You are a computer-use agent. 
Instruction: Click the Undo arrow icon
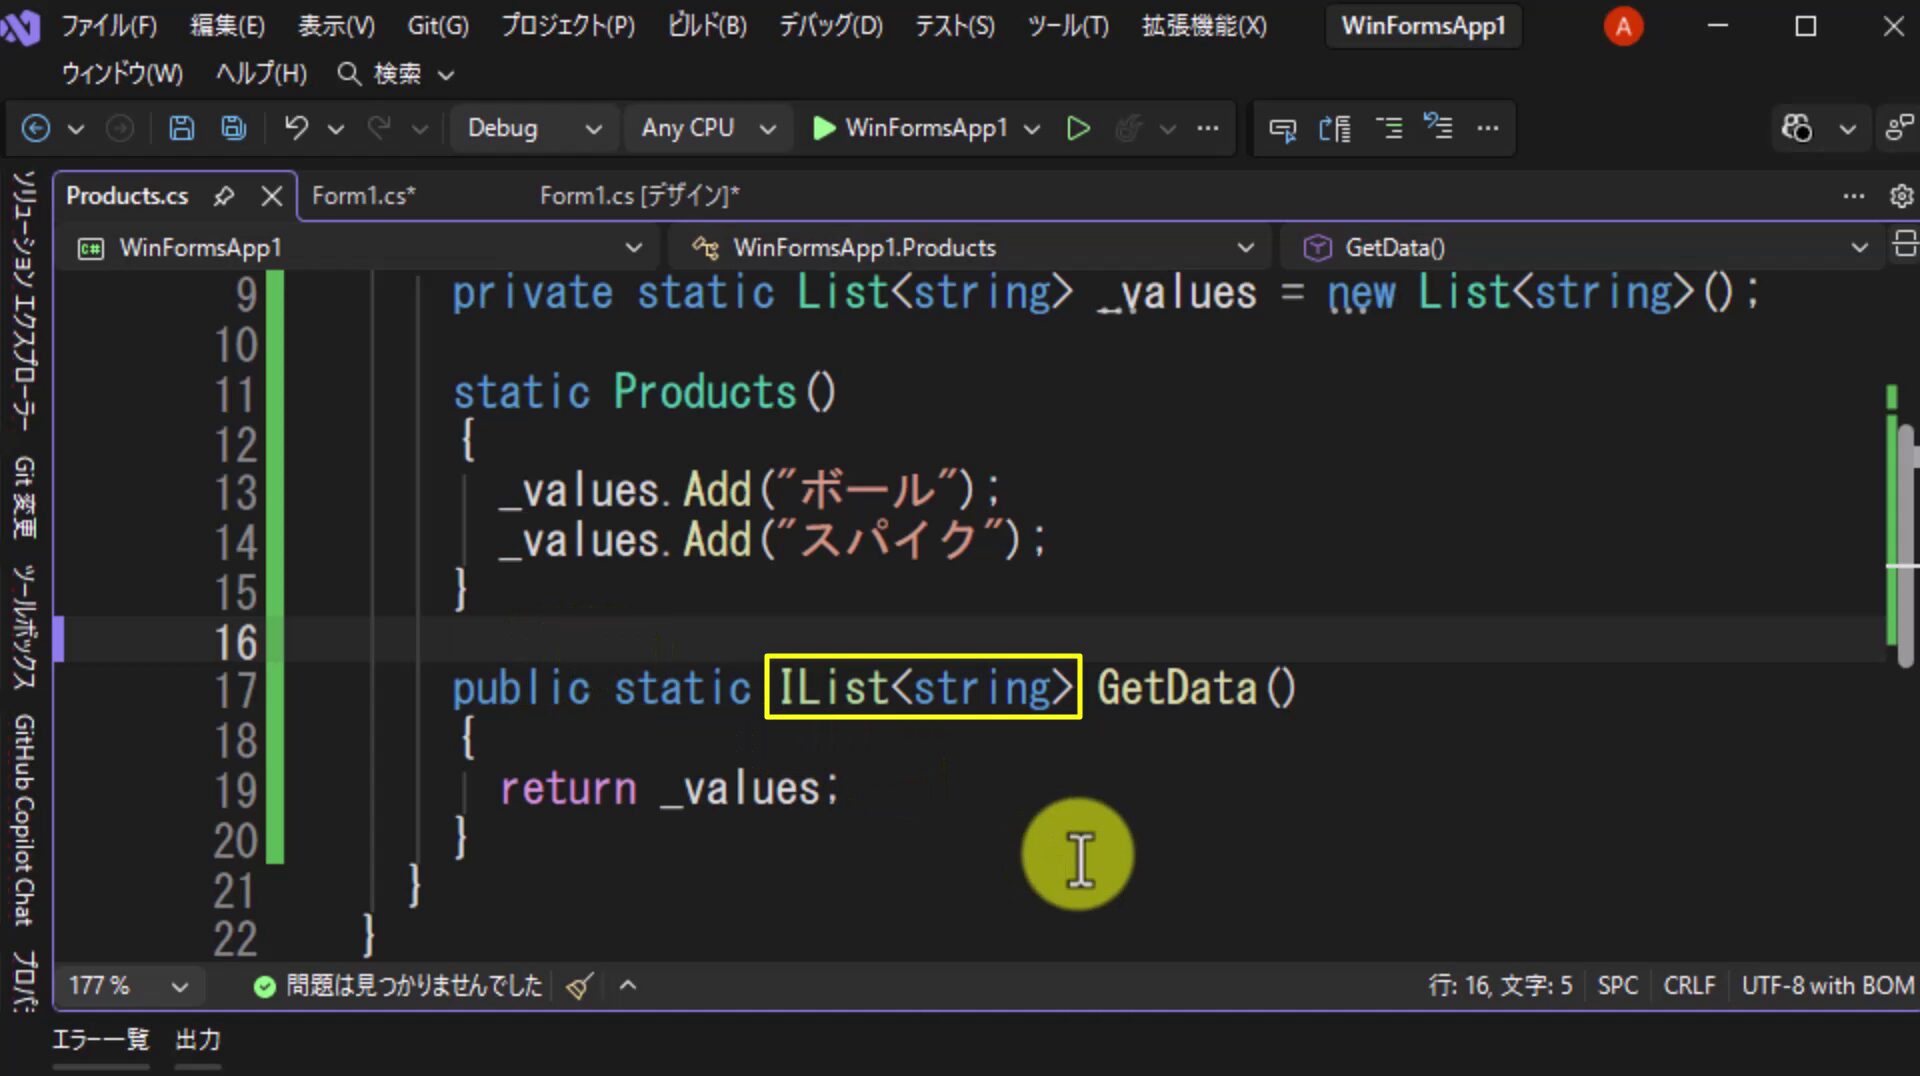pyautogui.click(x=296, y=128)
